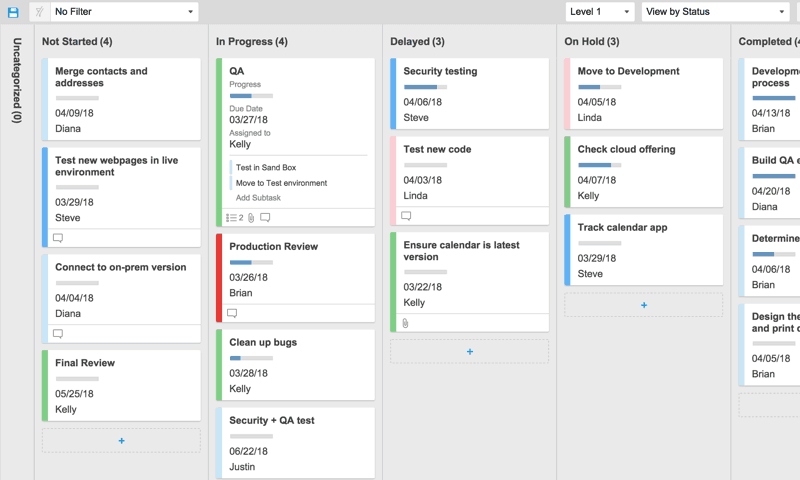The height and width of the screenshot is (480, 800).
Task: Open the Final Review task card
Action: click(x=121, y=385)
